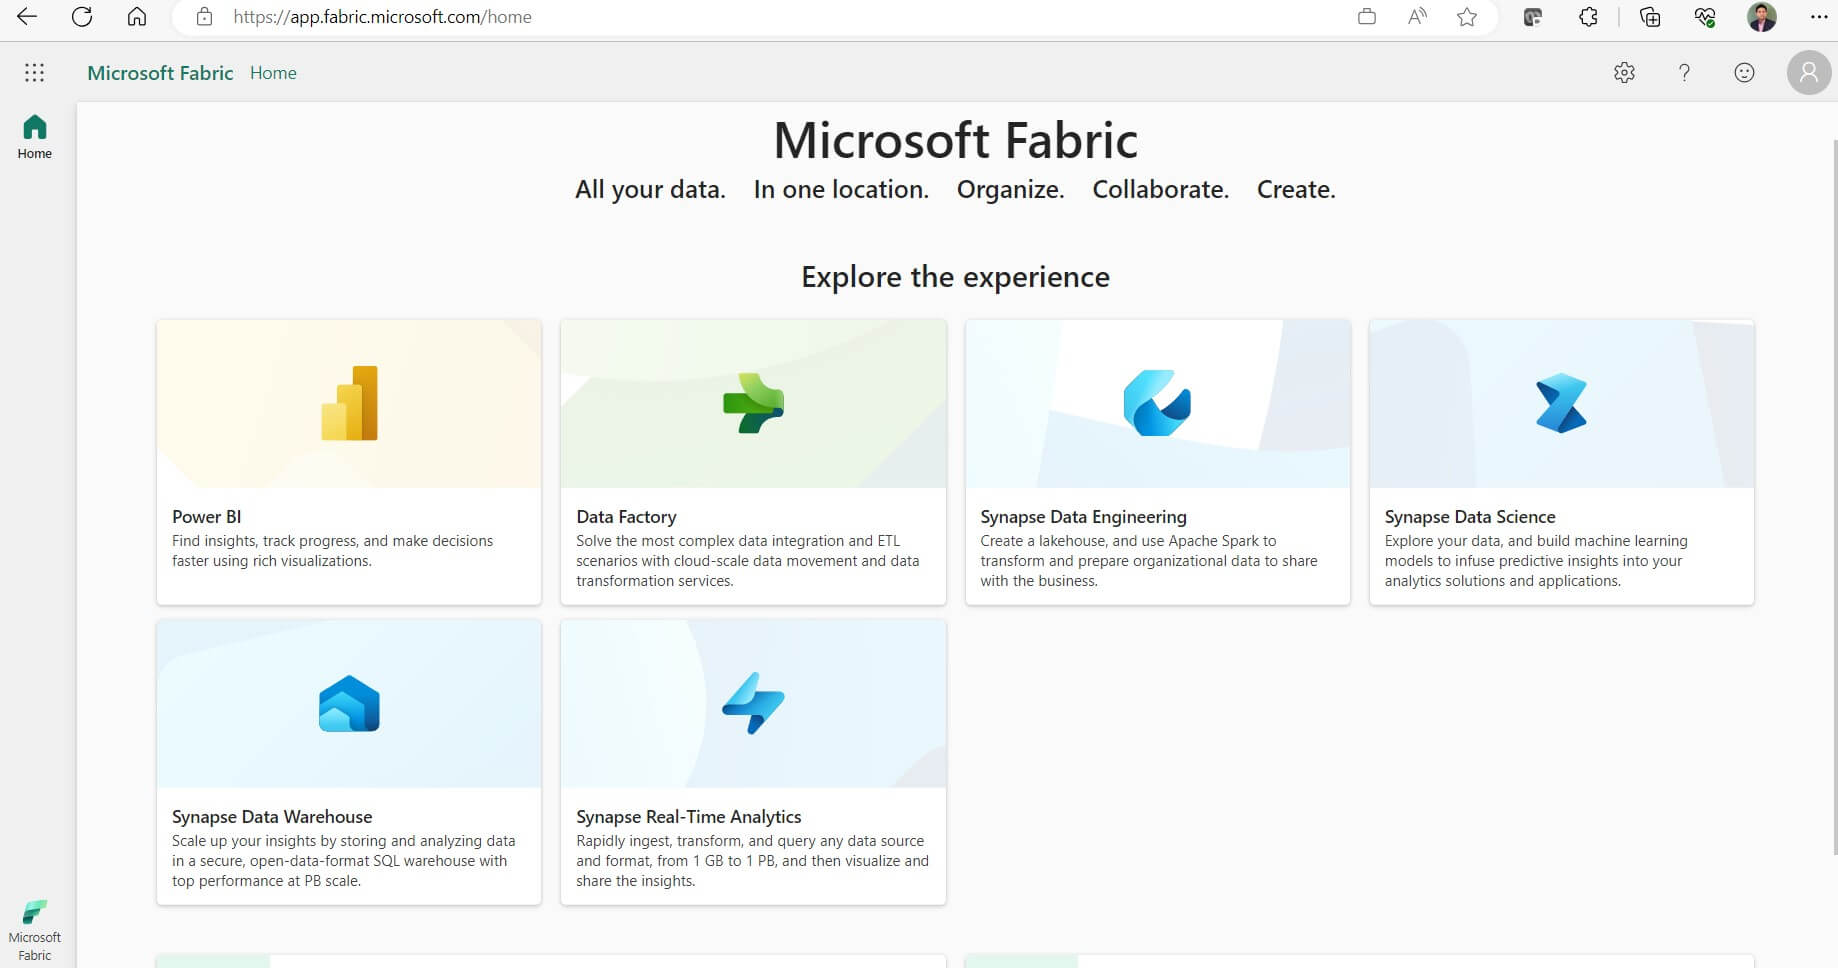
Task: Click the Home breadcrumb in the header
Action: pos(273,73)
